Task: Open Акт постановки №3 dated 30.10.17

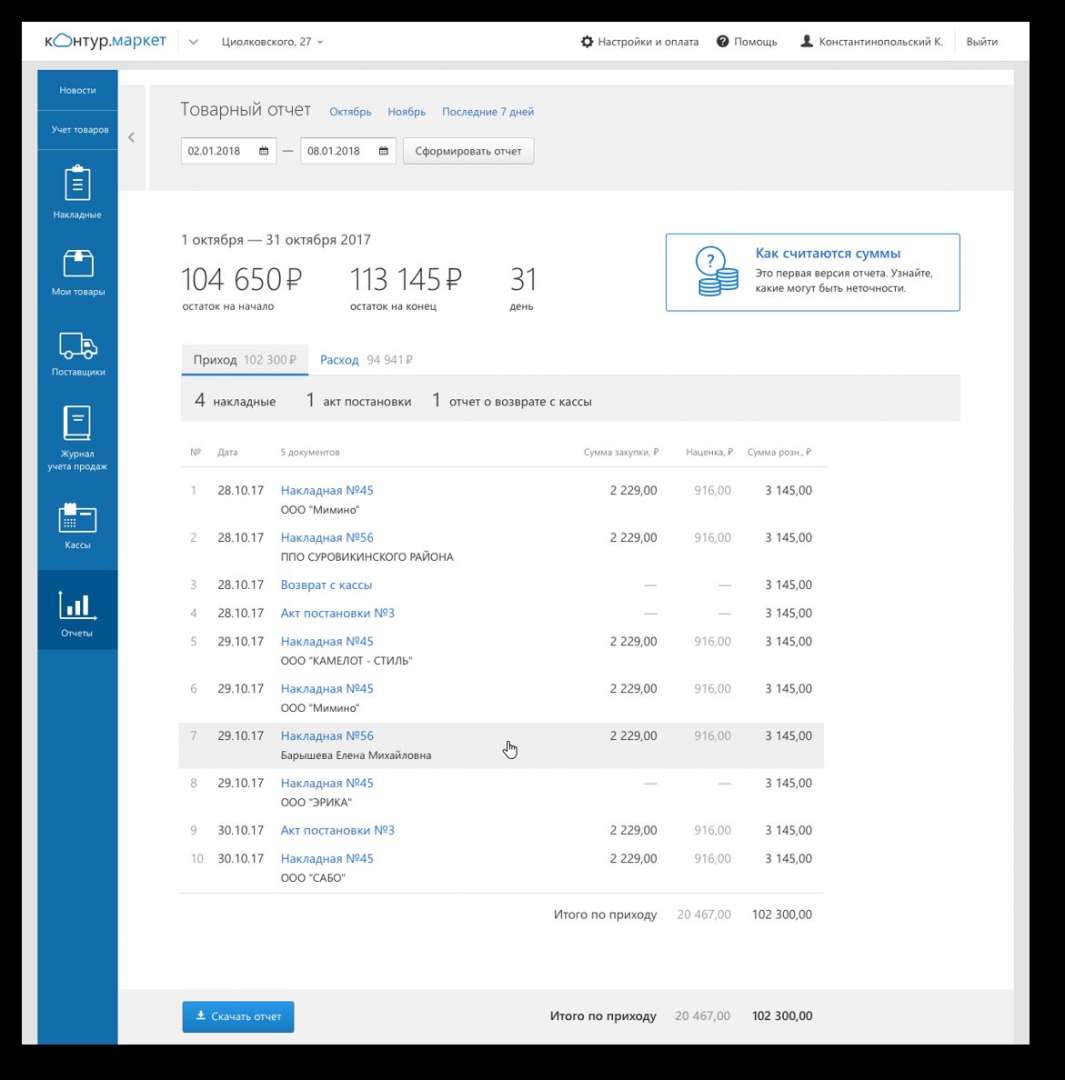Action: [x=338, y=830]
